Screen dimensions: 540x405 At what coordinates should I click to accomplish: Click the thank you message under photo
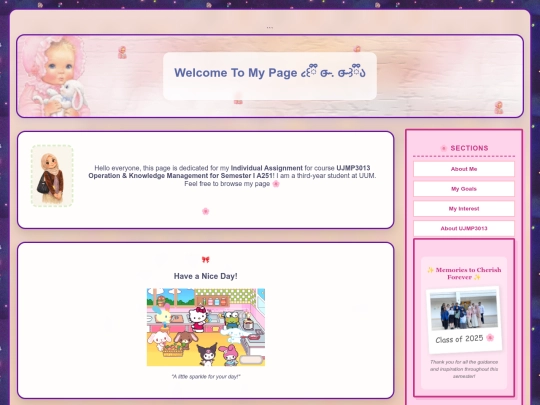[464, 369]
